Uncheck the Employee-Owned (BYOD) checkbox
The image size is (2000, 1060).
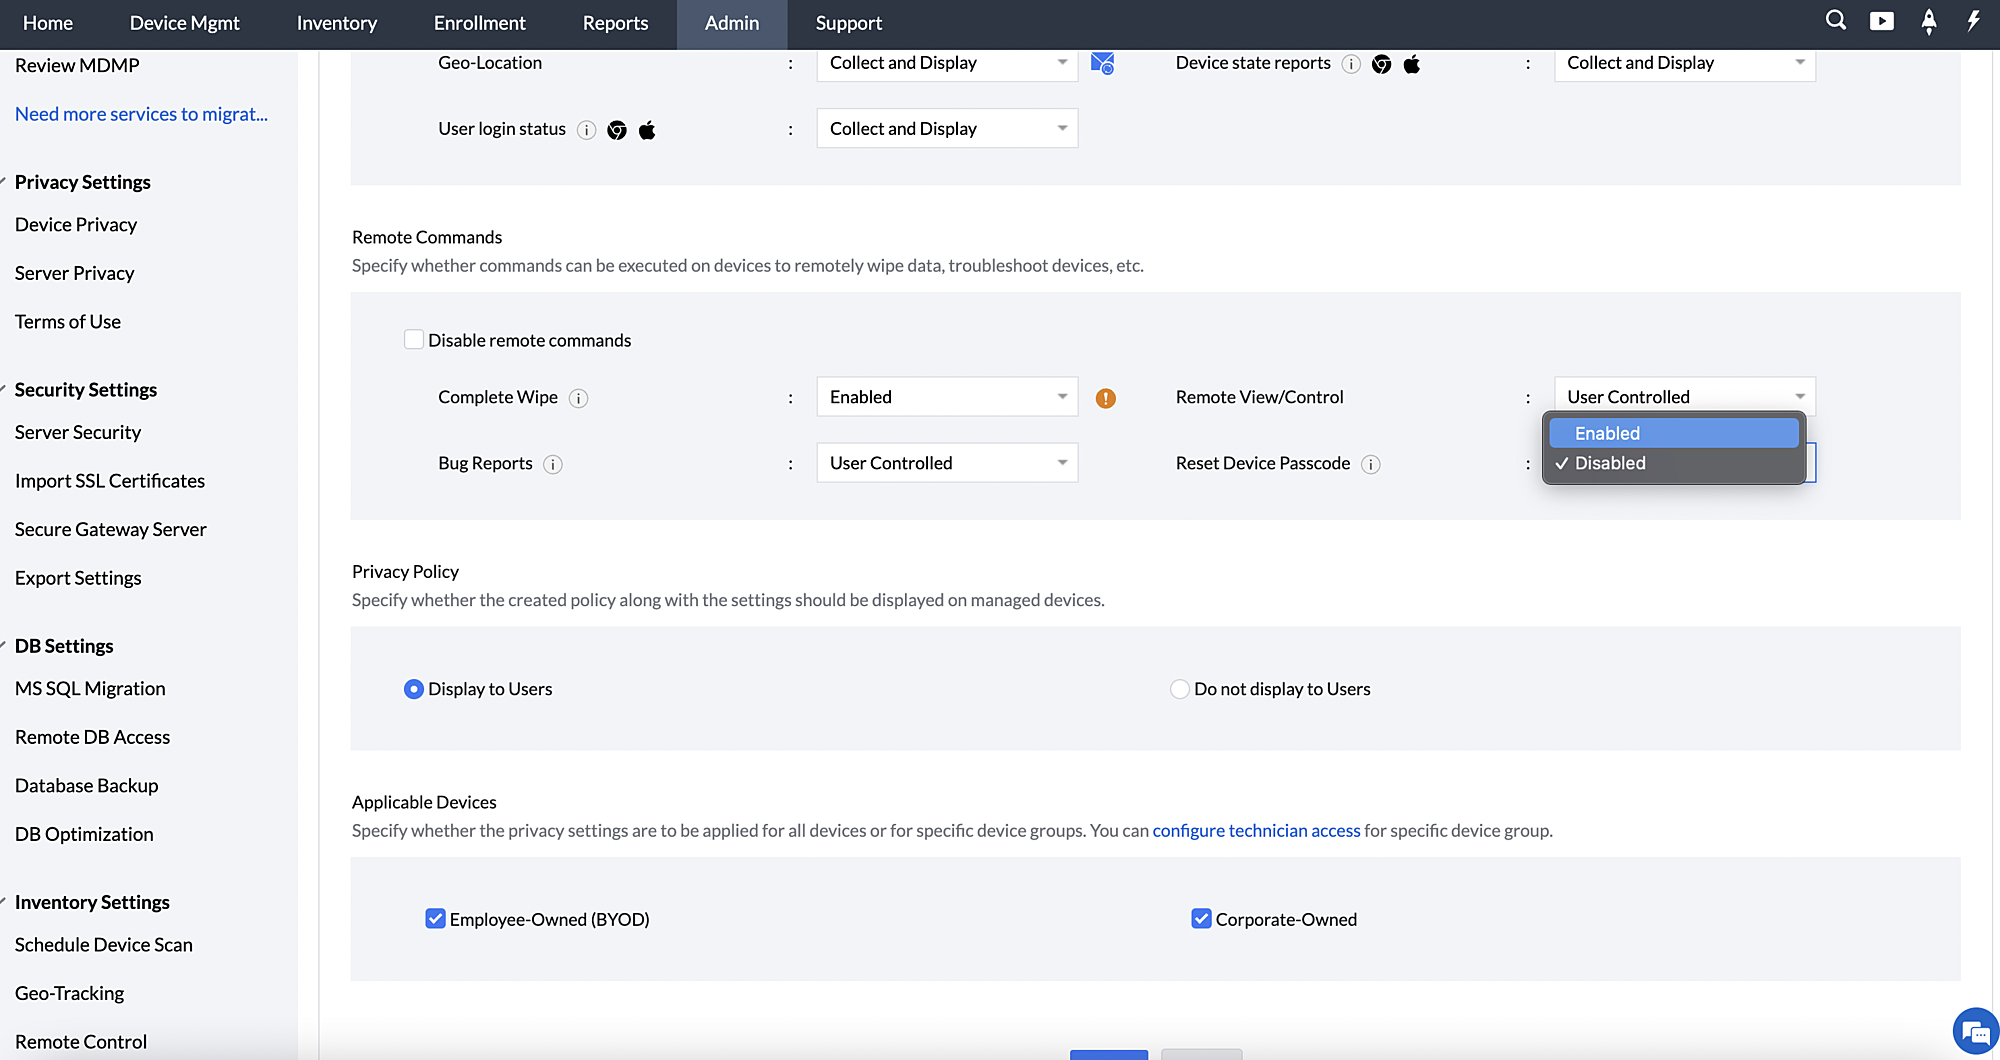(435, 919)
